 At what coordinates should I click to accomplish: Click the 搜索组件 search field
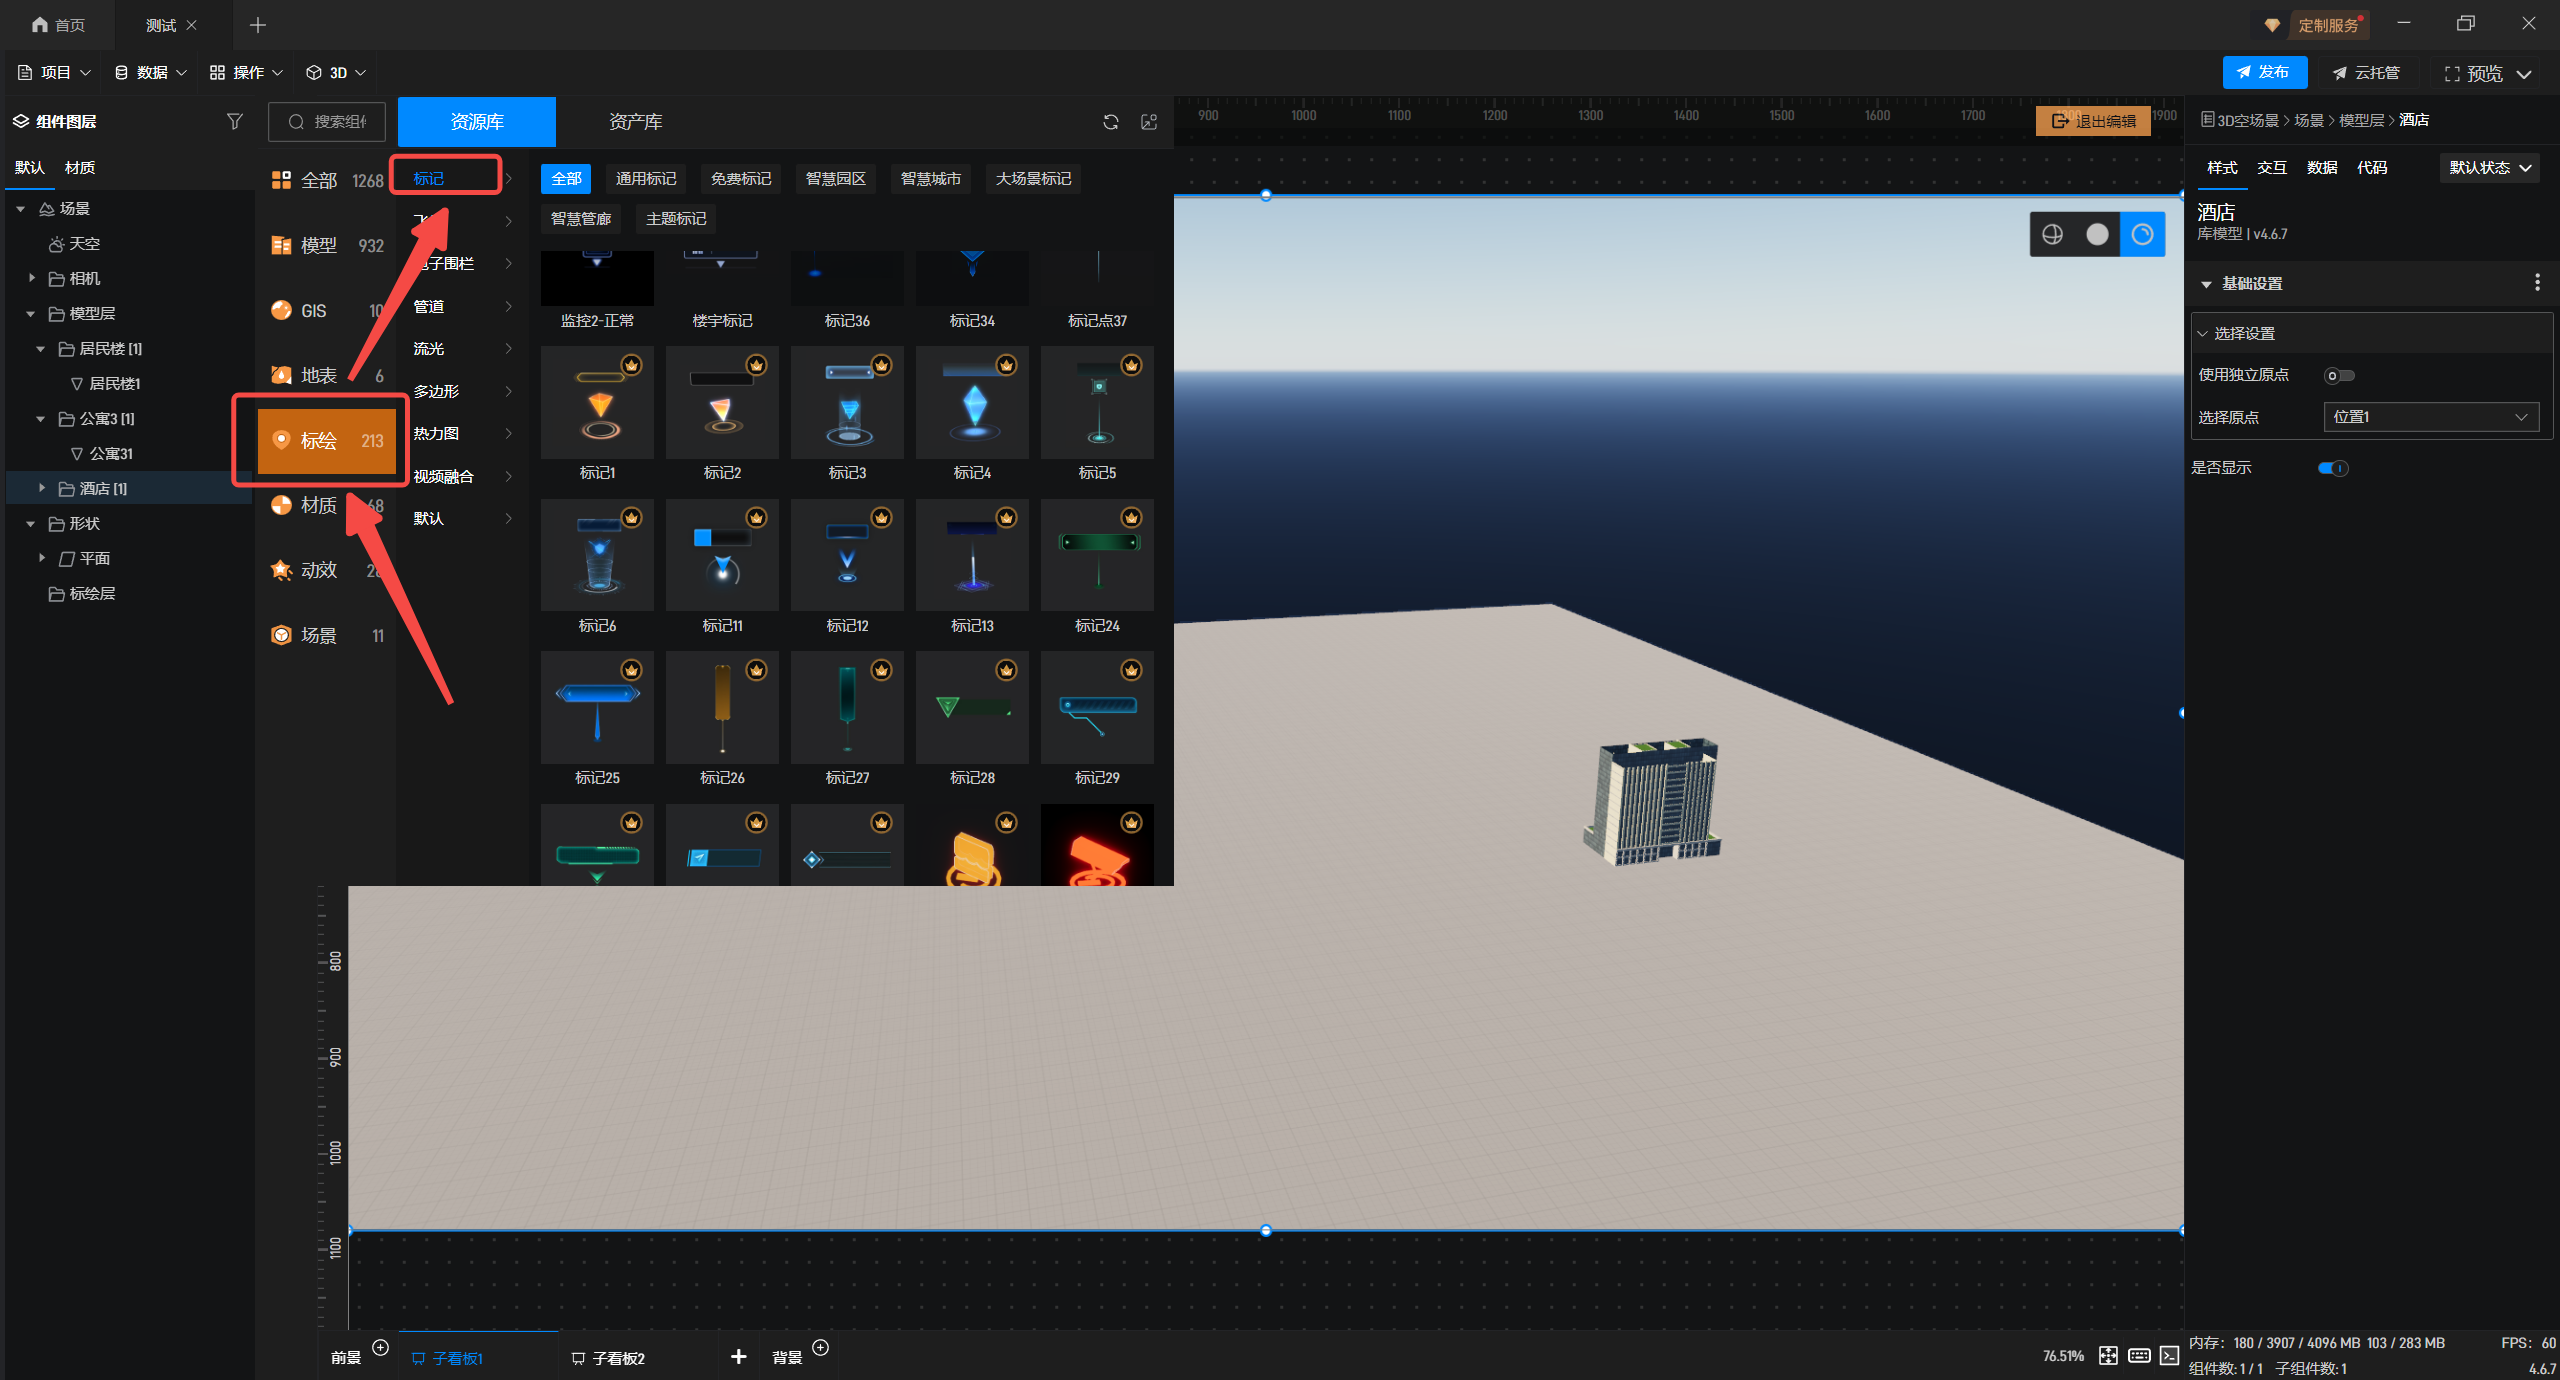[x=328, y=122]
